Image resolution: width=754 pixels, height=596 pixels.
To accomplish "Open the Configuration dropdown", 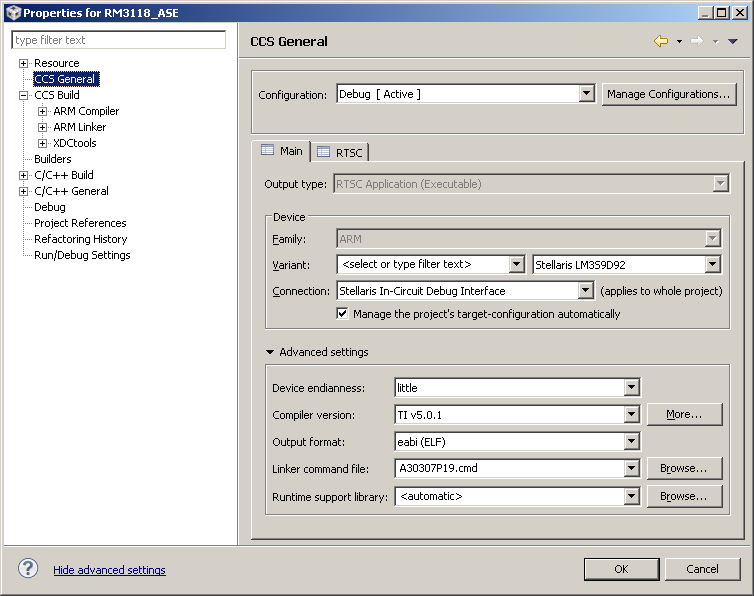I will click(x=586, y=94).
